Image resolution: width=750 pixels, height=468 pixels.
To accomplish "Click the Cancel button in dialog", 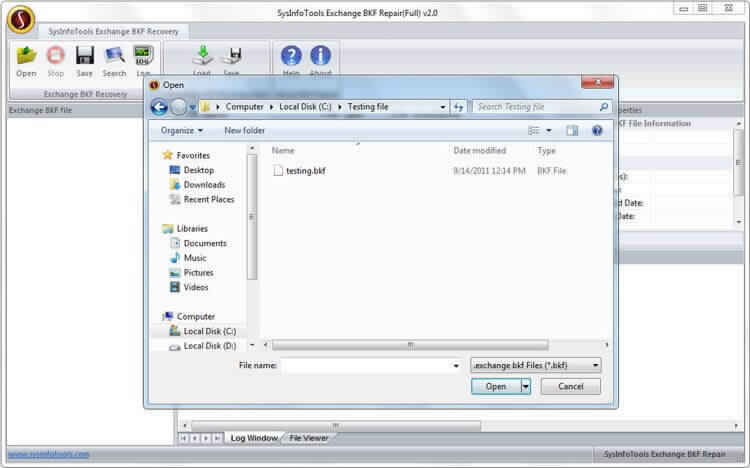I will point(571,386).
